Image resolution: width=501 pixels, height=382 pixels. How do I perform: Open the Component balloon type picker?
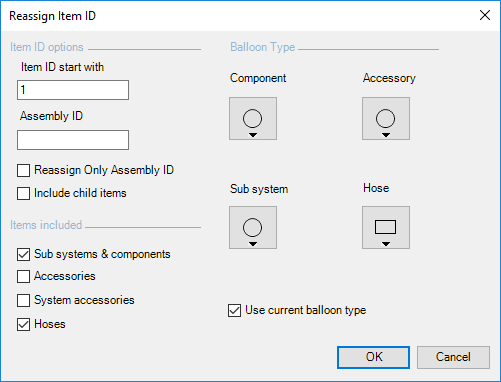(x=253, y=118)
